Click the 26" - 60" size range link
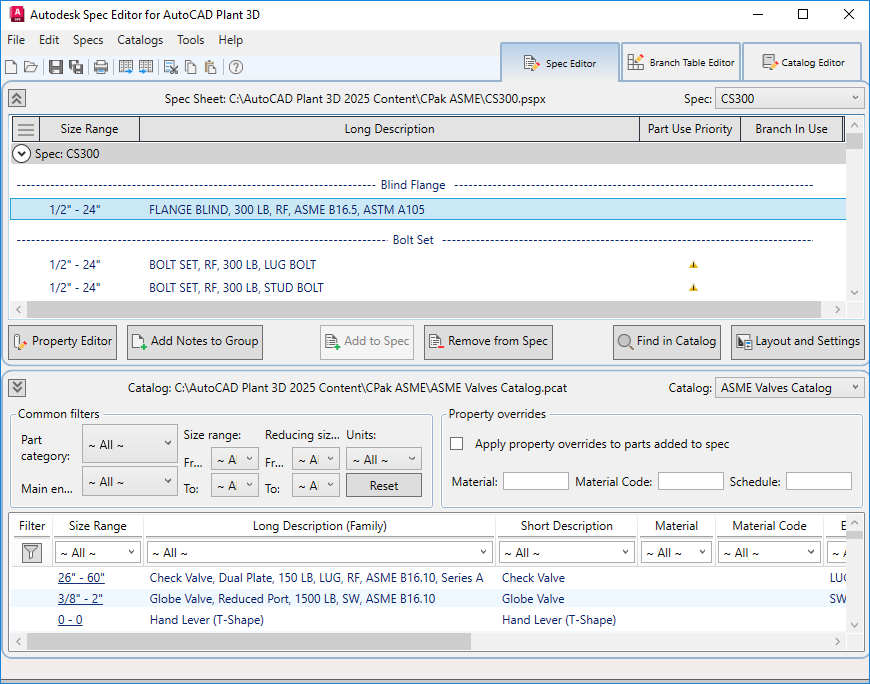Screen dimensions: 870x684 [x=81, y=577]
